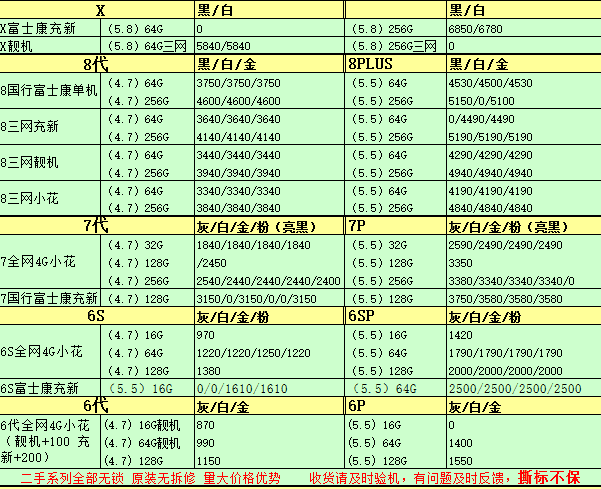Select the price 4600/4600/4600
This screenshot has height=489, width=601.
238,101
